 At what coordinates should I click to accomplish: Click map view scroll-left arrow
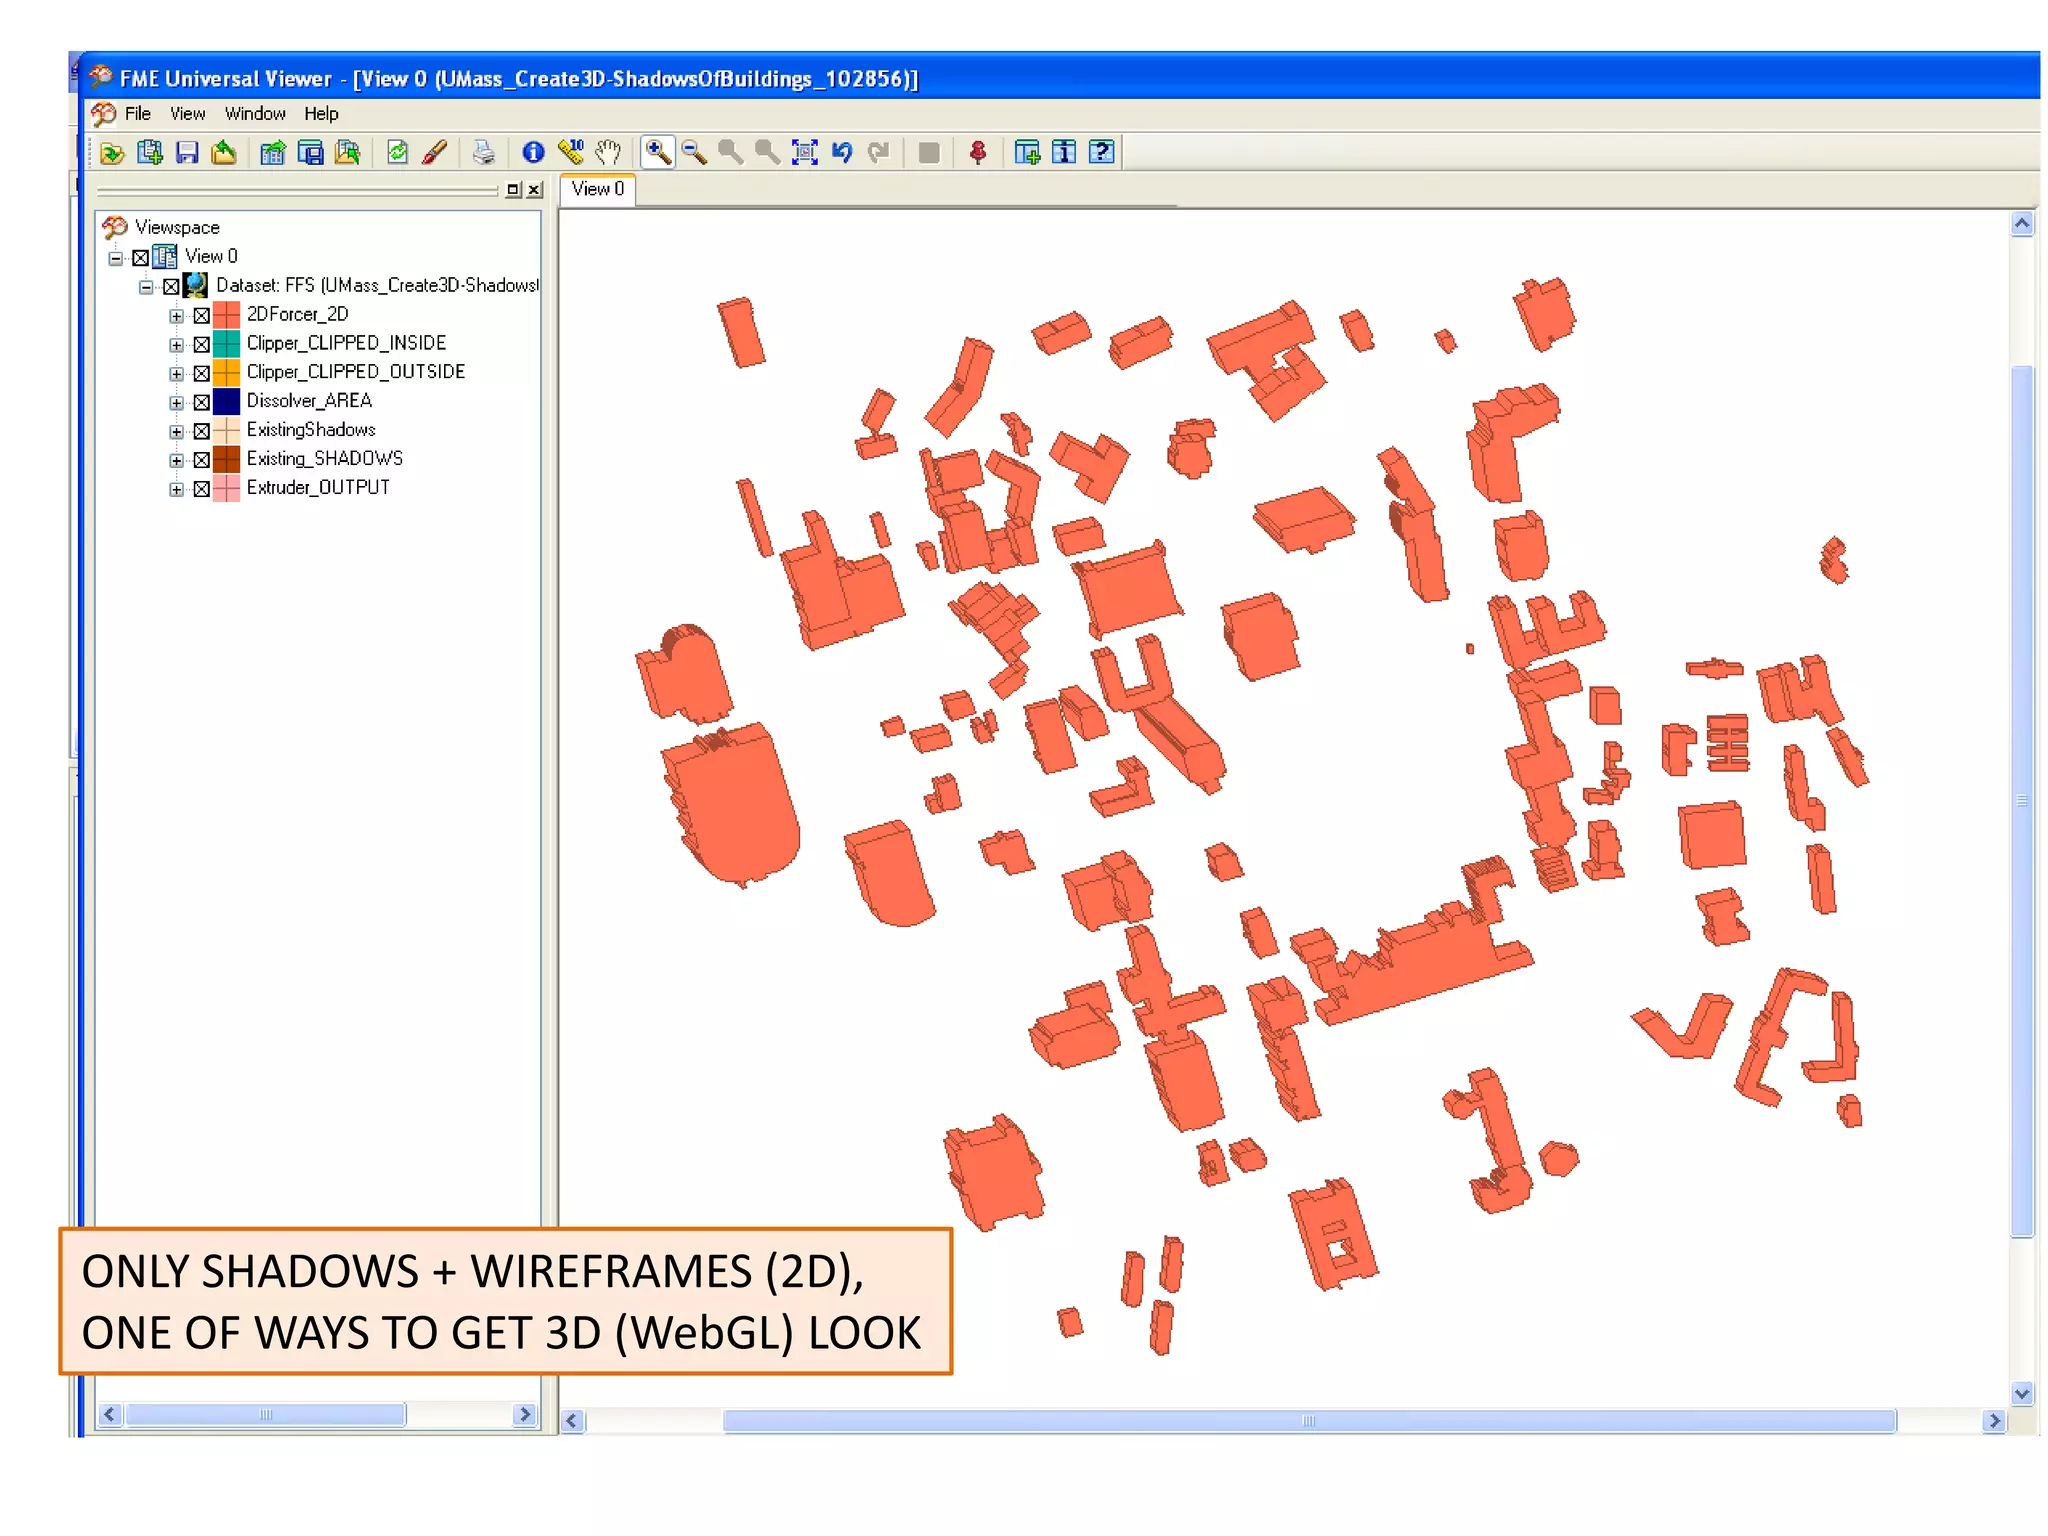click(573, 1420)
